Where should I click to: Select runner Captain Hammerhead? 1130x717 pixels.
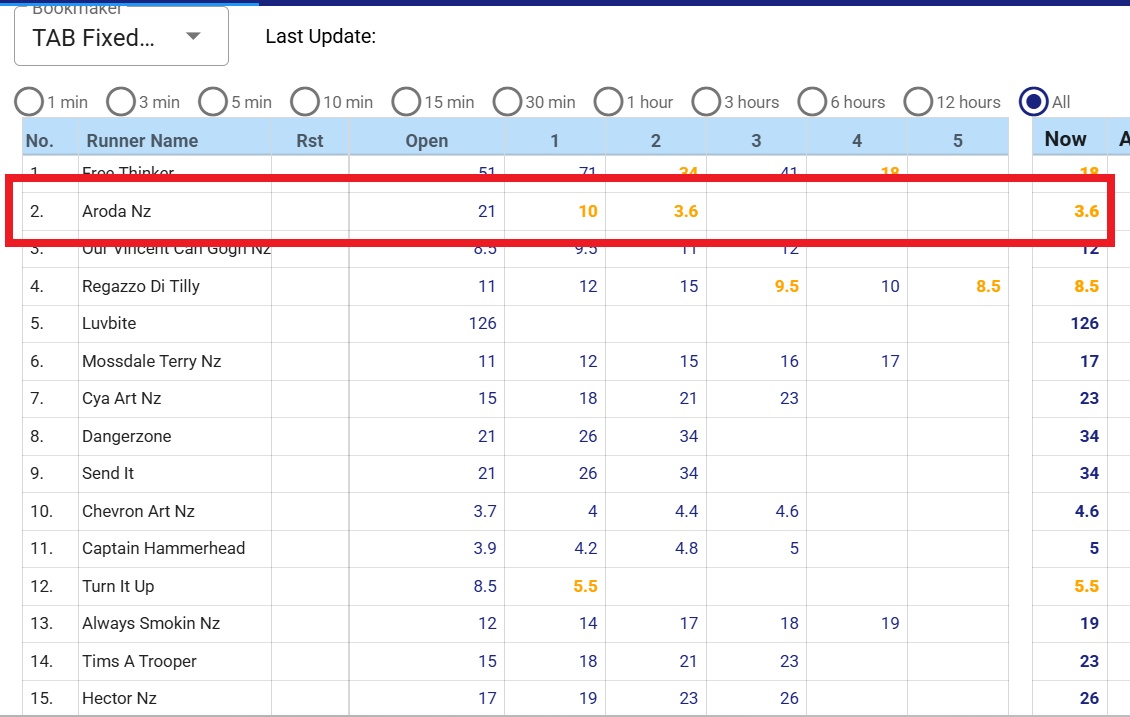tap(164, 548)
